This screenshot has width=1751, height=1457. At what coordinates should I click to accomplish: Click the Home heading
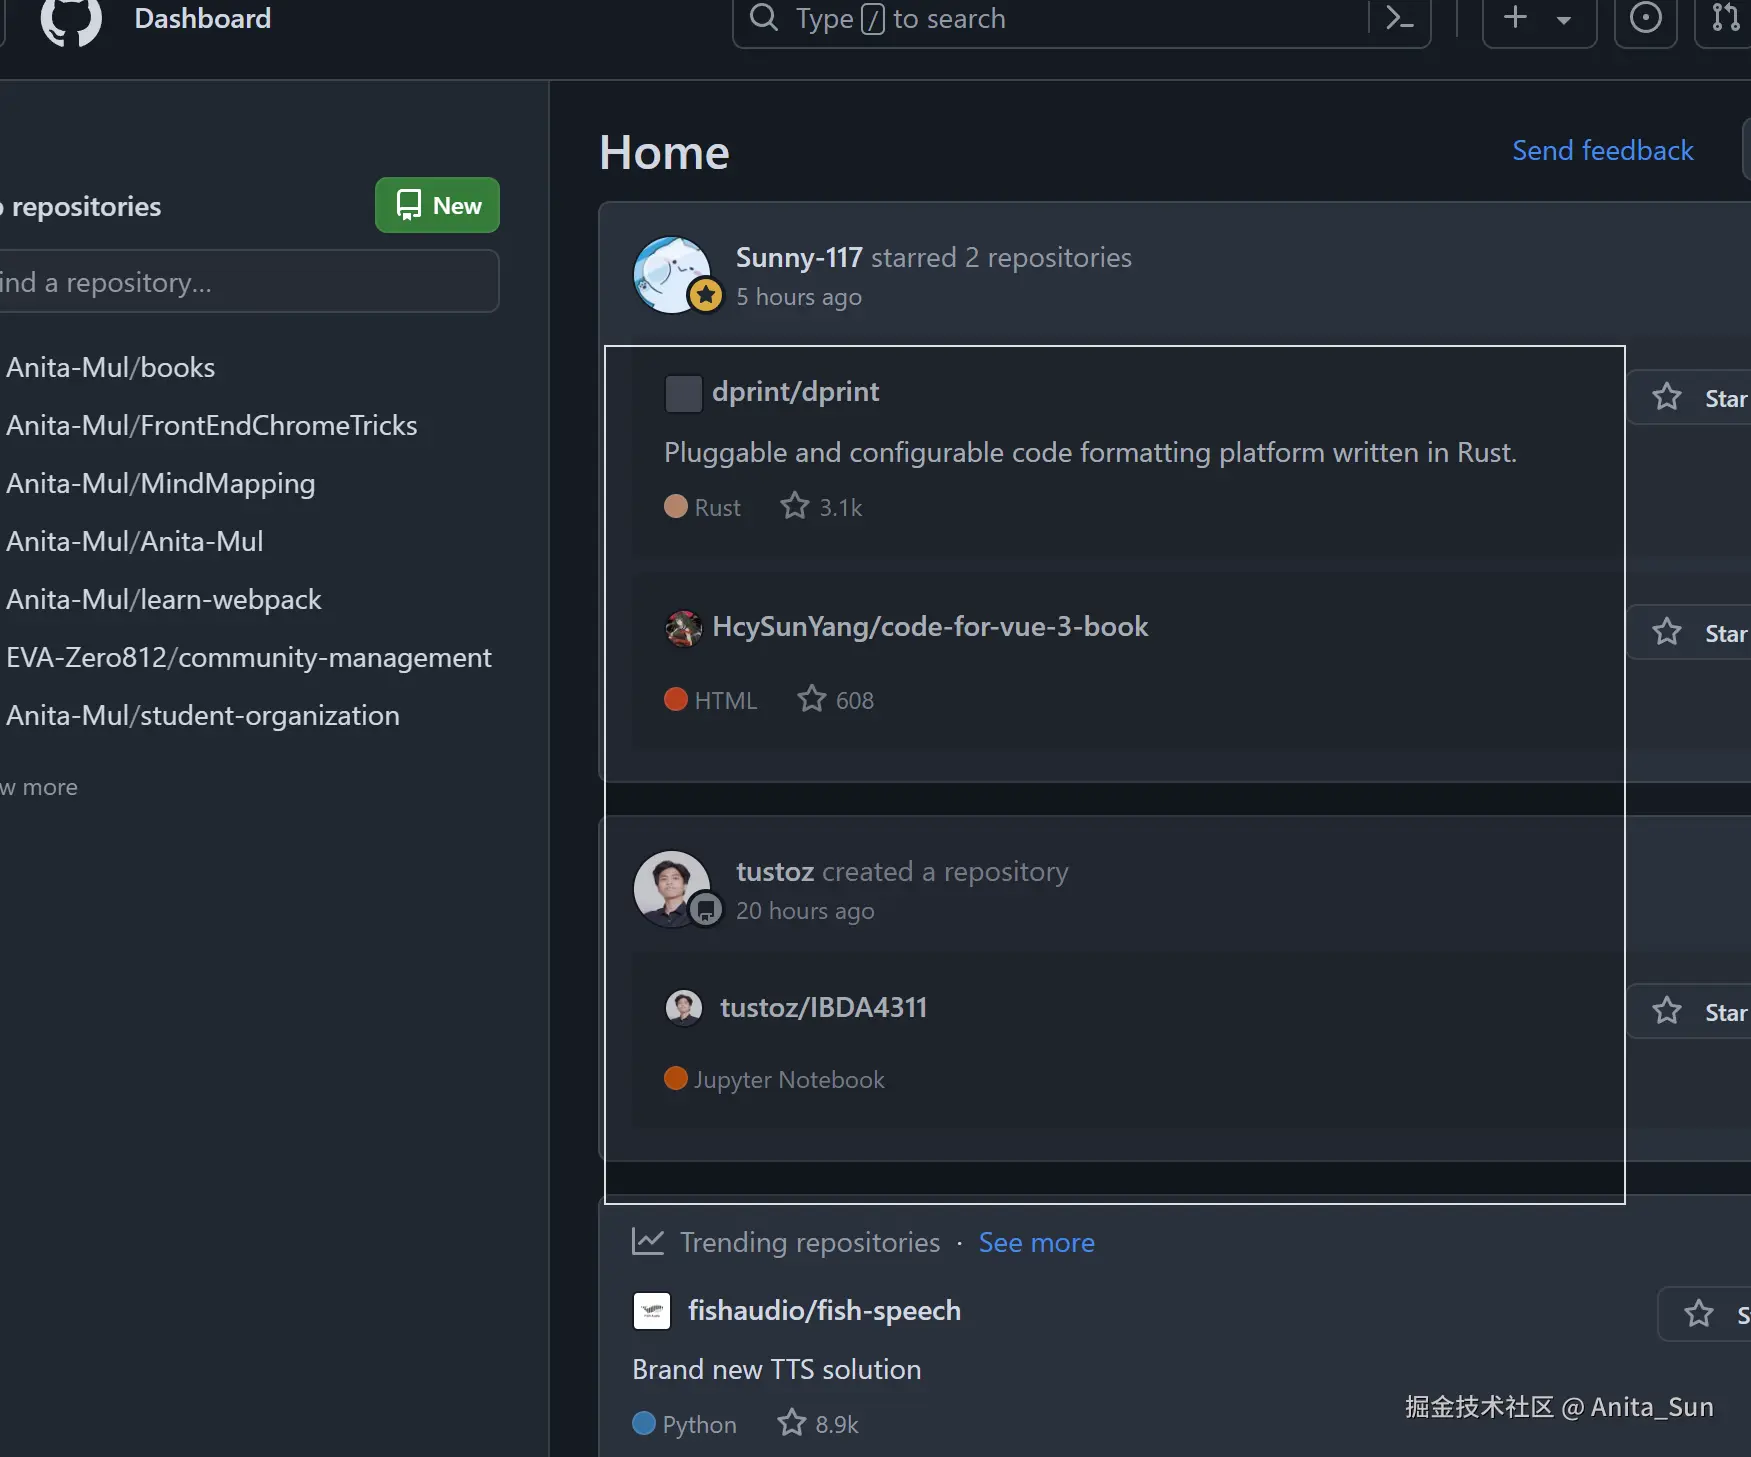664,153
